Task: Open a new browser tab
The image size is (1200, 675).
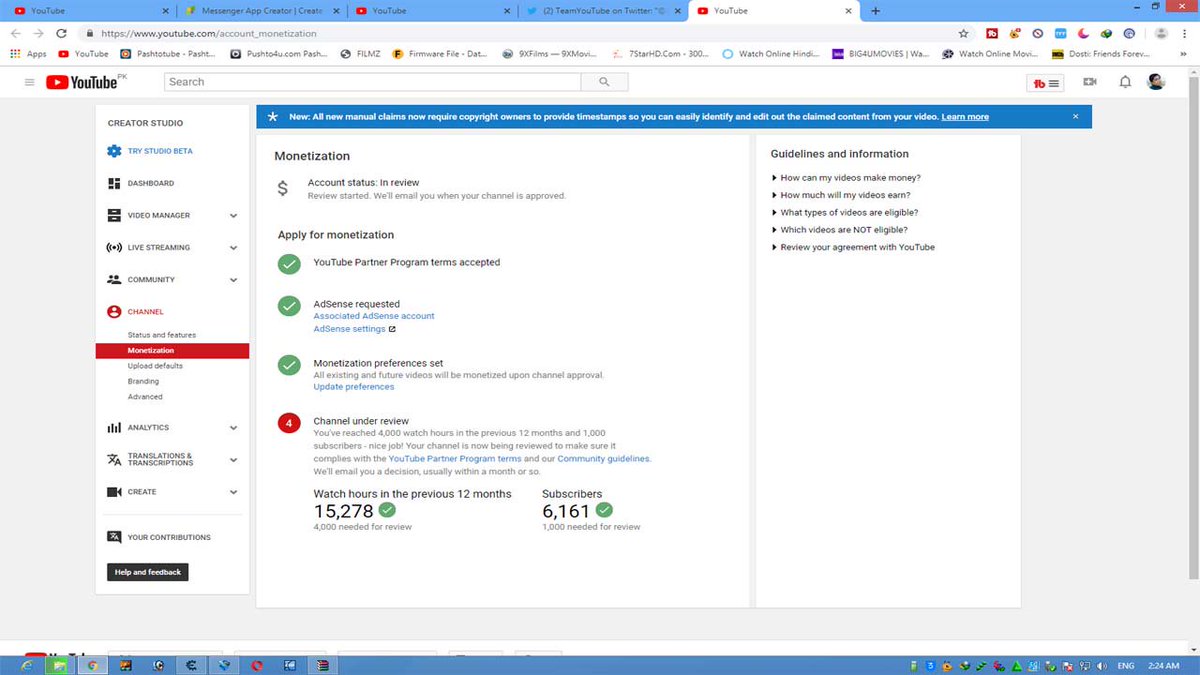Action: point(876,11)
